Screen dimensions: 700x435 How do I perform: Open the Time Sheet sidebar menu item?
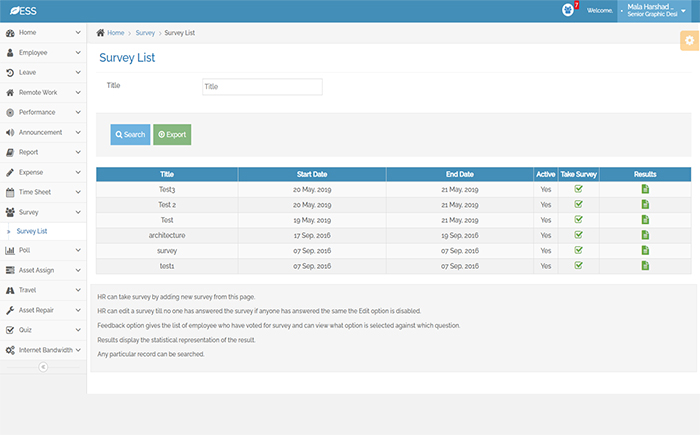(x=43, y=192)
